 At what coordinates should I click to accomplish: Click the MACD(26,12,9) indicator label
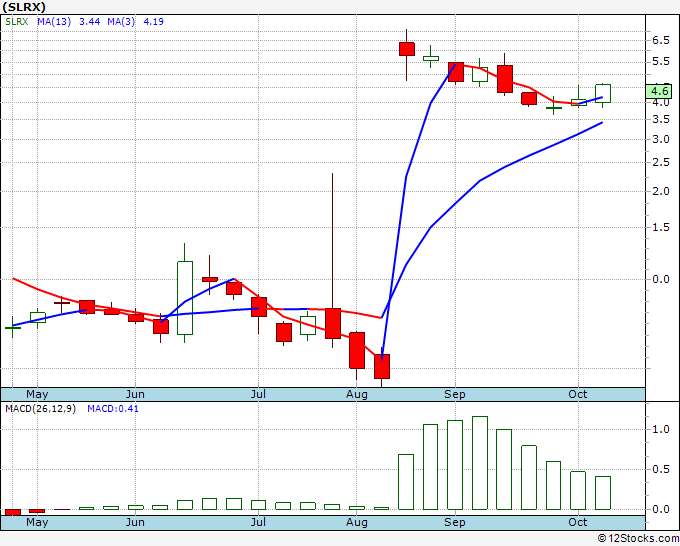click(x=40, y=409)
